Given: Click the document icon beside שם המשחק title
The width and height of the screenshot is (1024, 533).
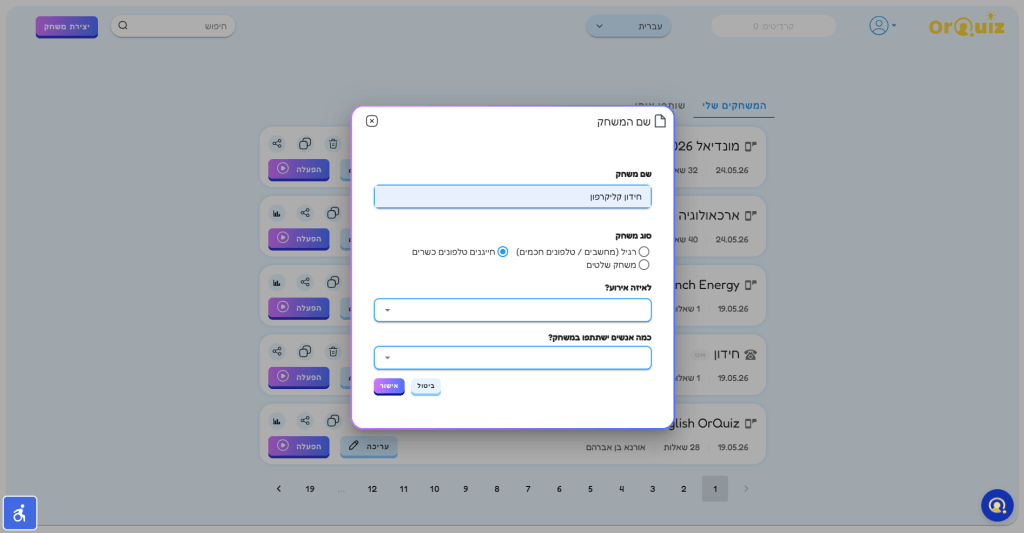Looking at the screenshot, I should tap(660, 121).
